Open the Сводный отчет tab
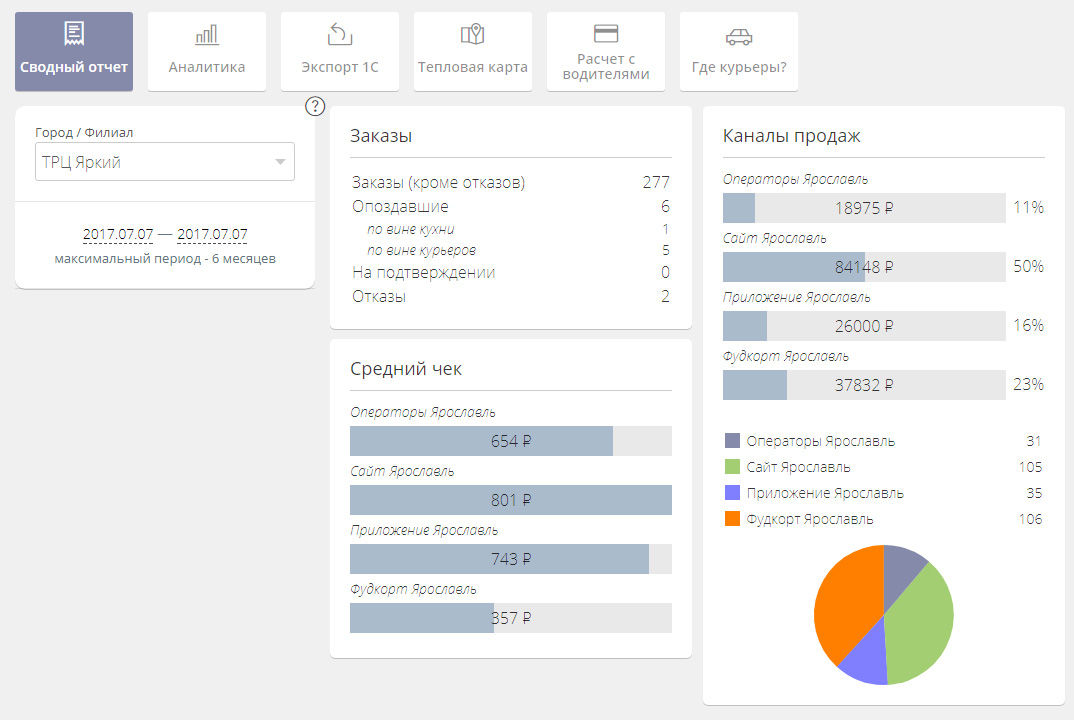The height and width of the screenshot is (720, 1074). pyautogui.click(x=74, y=51)
